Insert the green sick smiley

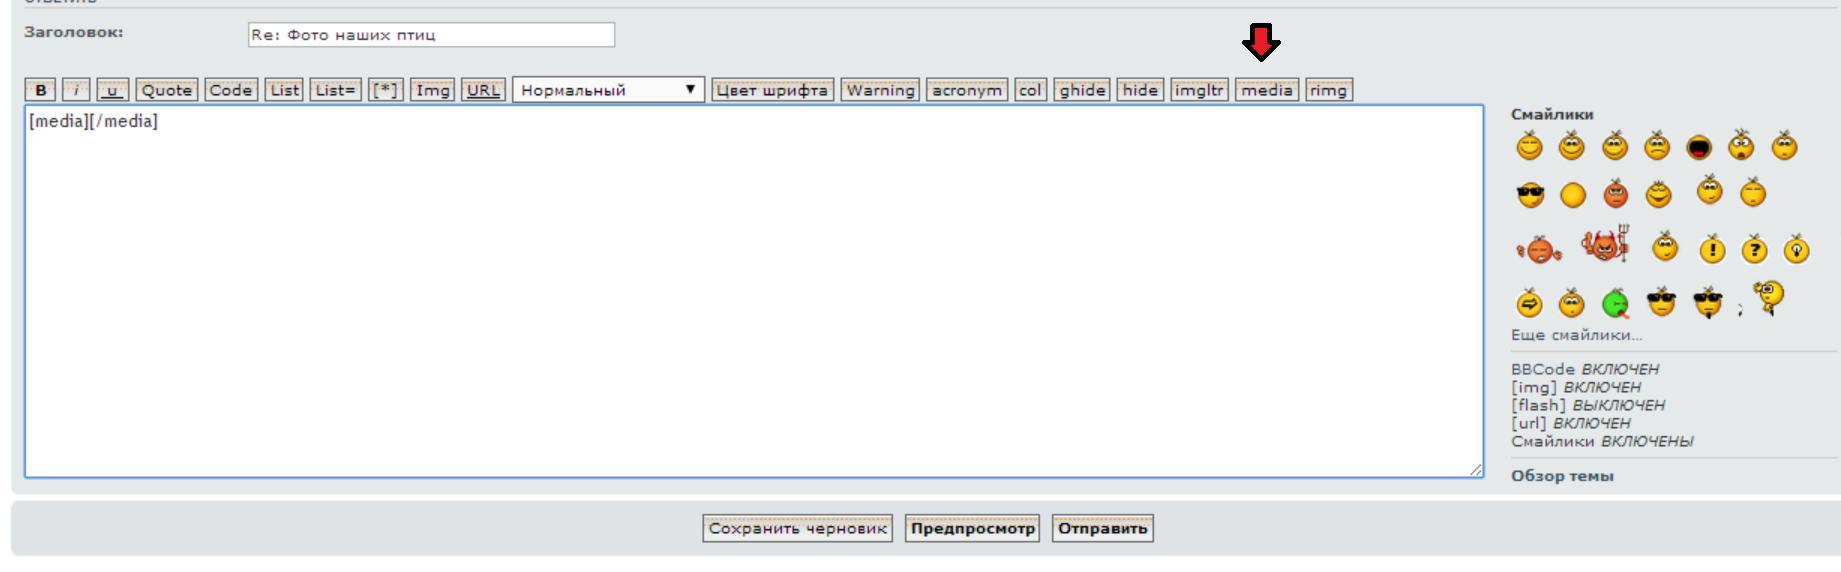point(1615,303)
